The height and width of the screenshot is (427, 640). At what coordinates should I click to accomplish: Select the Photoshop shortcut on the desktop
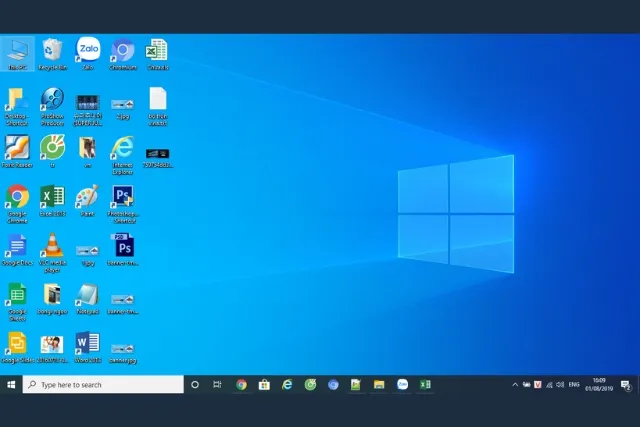123,196
